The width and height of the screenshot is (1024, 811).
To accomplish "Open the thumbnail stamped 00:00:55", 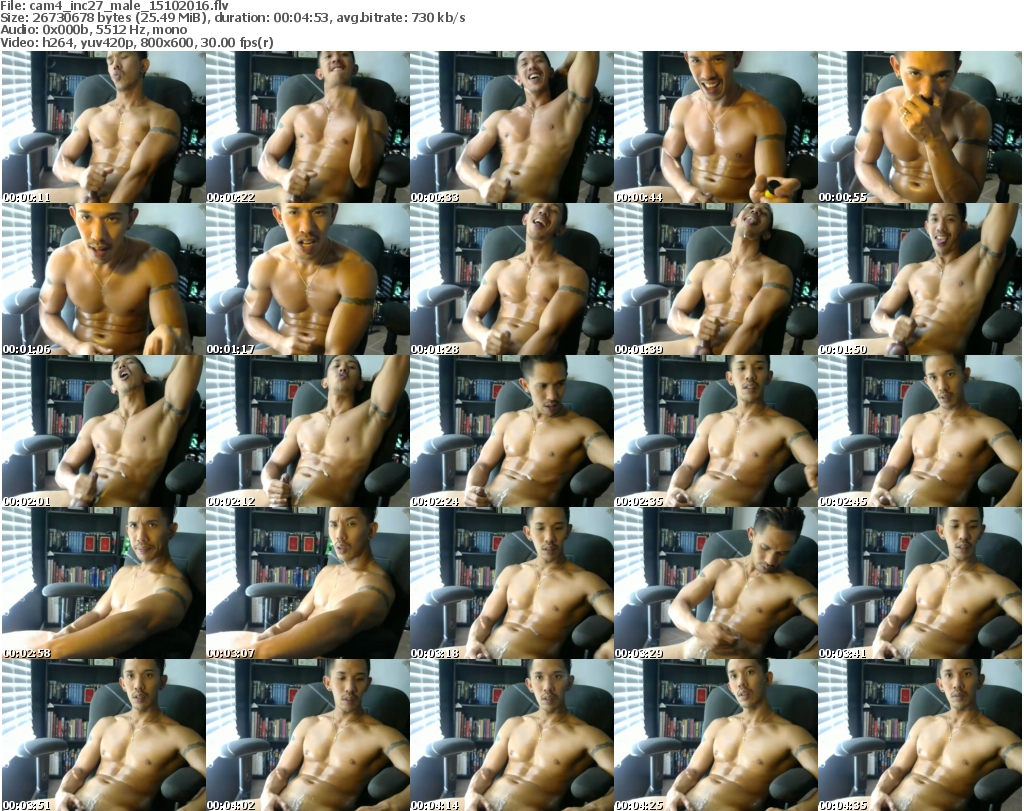I will [x=919, y=127].
